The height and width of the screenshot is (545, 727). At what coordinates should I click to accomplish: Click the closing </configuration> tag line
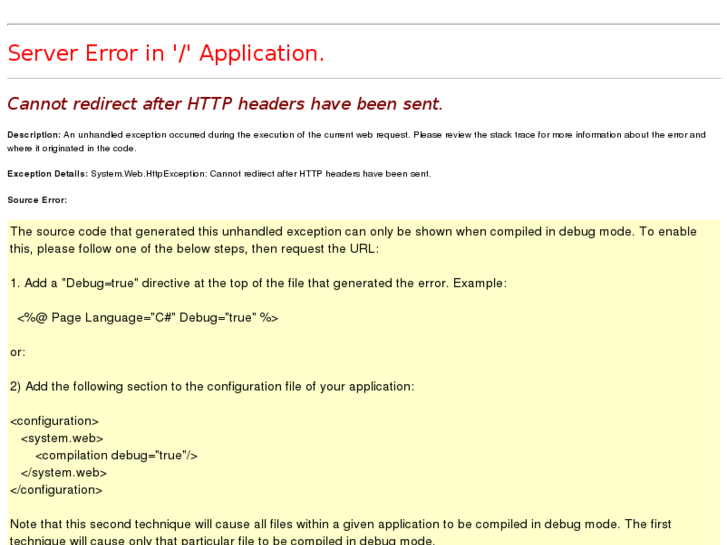(56, 490)
